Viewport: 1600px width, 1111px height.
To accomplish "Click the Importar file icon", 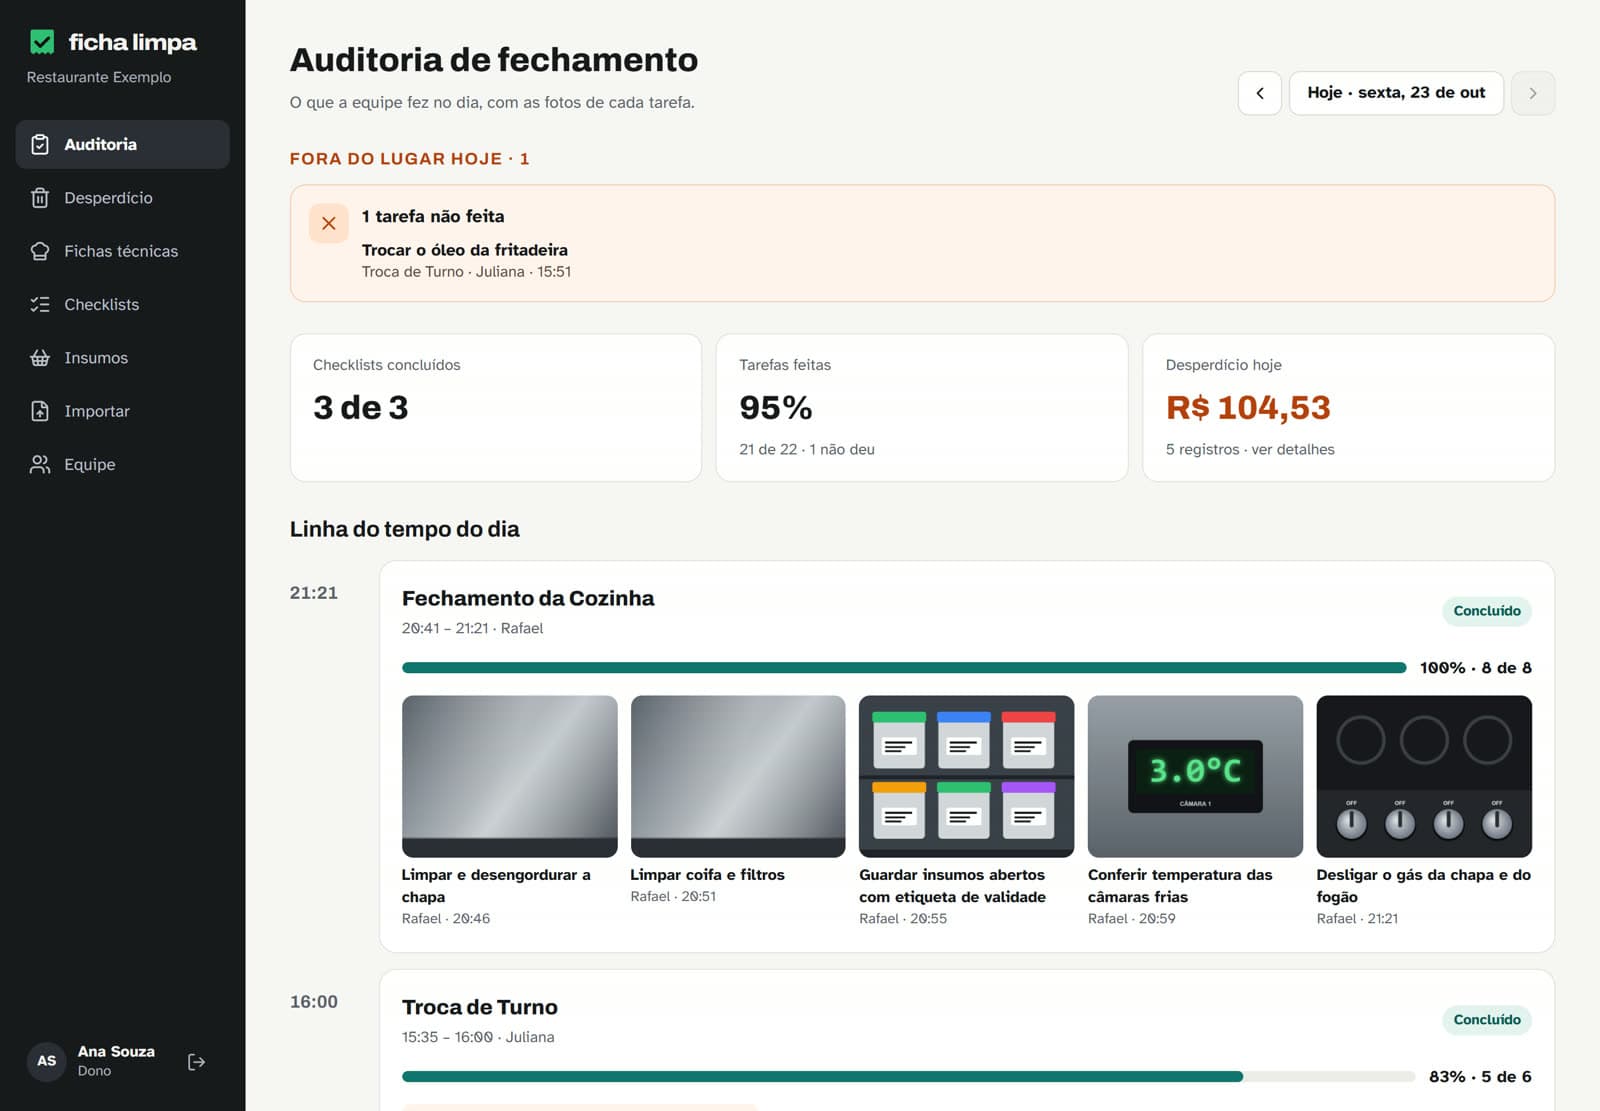I will [40, 411].
